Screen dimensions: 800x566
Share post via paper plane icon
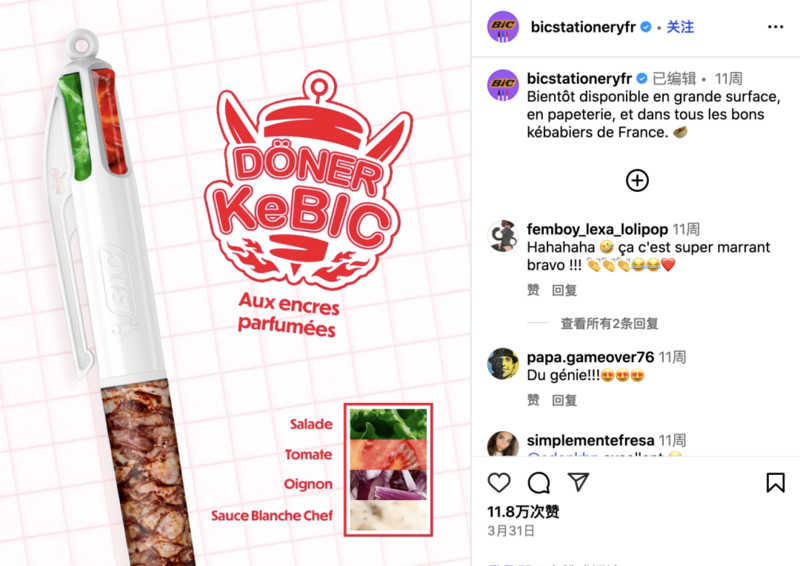point(579,482)
